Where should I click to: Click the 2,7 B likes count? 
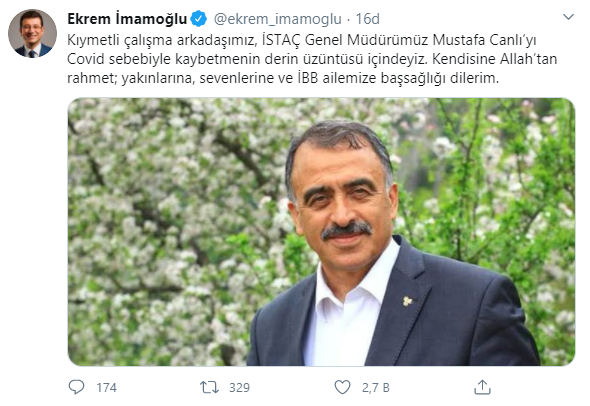tap(376, 388)
